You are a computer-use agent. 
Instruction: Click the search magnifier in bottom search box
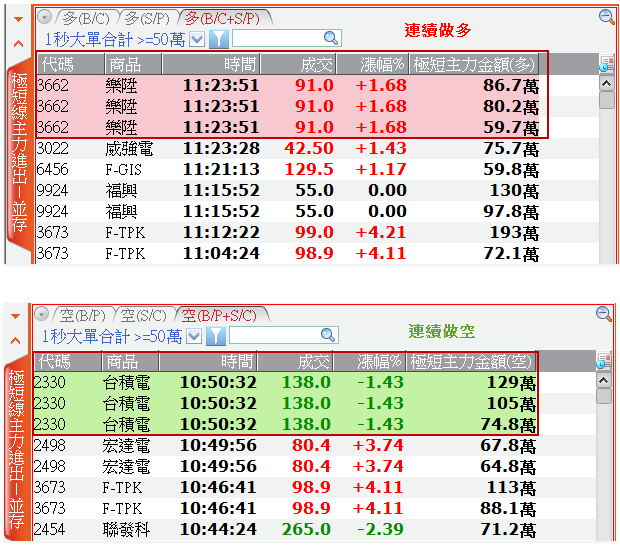point(326,336)
